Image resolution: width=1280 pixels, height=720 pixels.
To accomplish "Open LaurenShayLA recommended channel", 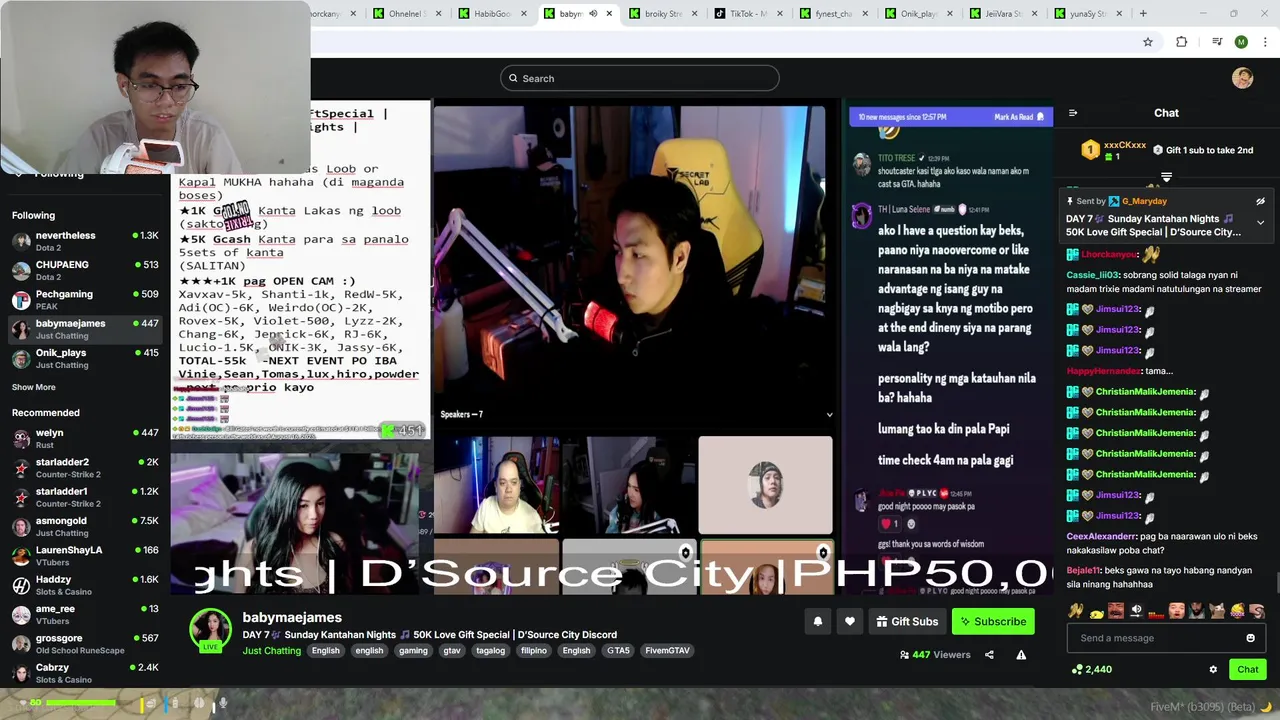I will click(85, 556).
